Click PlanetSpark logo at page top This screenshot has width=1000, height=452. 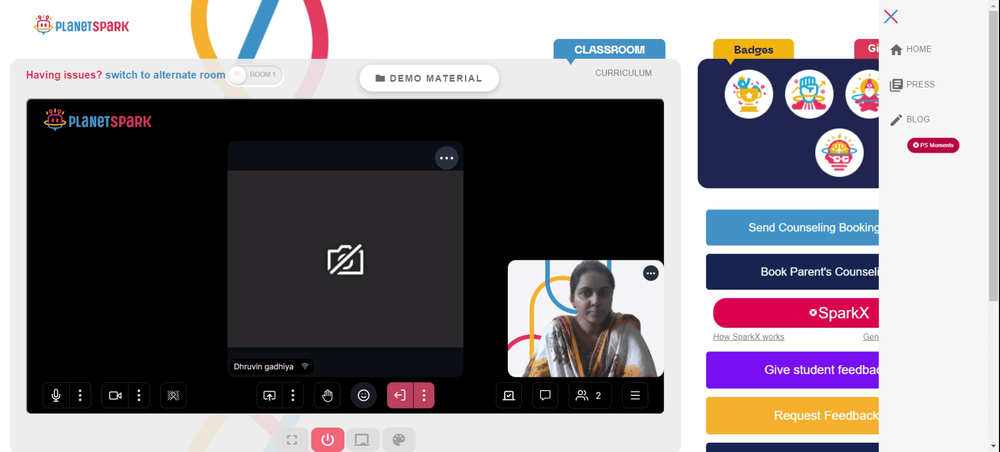coord(82,26)
